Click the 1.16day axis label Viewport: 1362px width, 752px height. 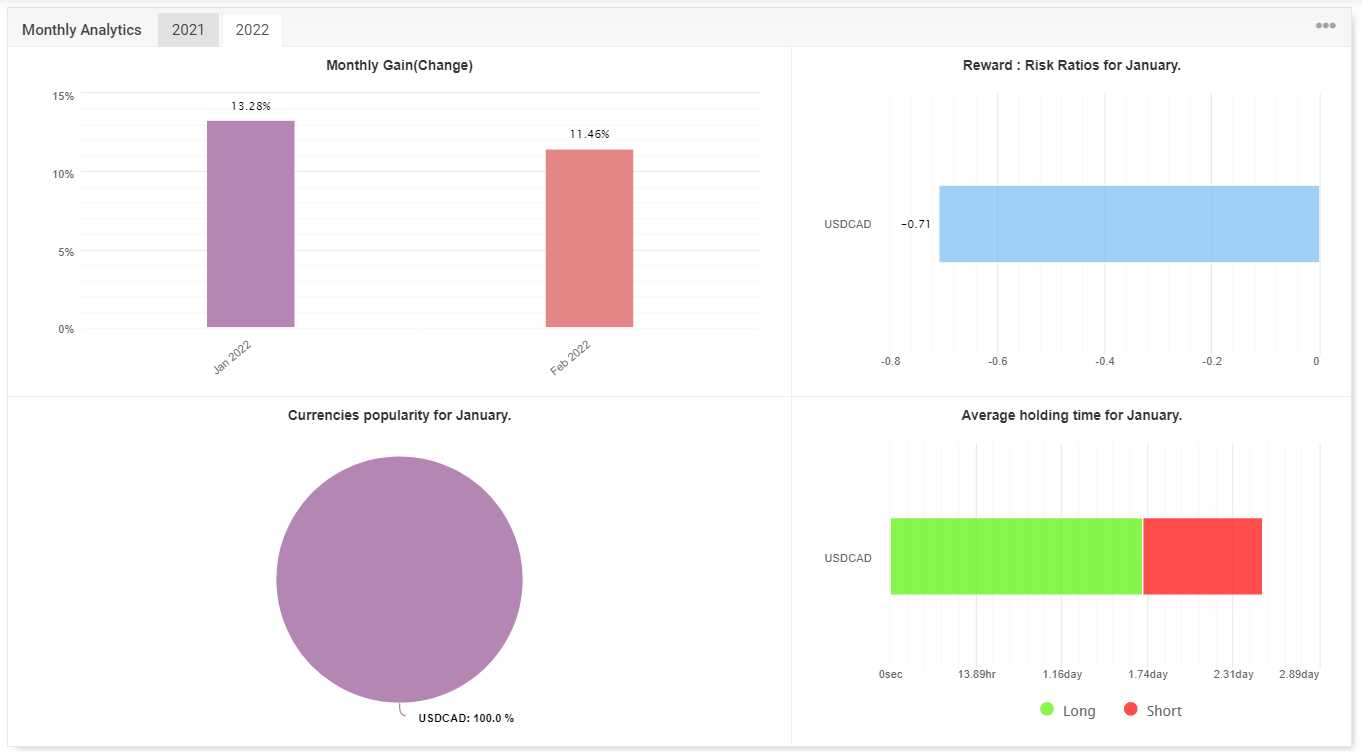tap(1062, 675)
